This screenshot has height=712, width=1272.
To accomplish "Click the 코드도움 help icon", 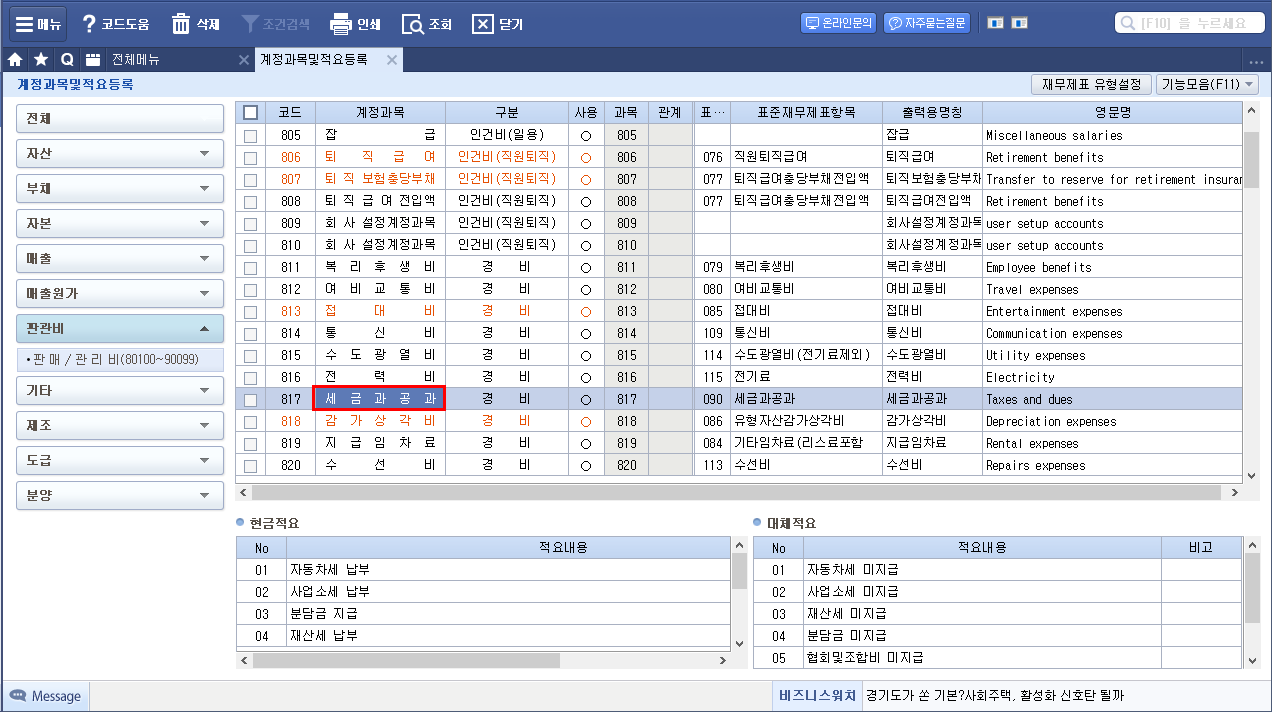I will pos(90,24).
